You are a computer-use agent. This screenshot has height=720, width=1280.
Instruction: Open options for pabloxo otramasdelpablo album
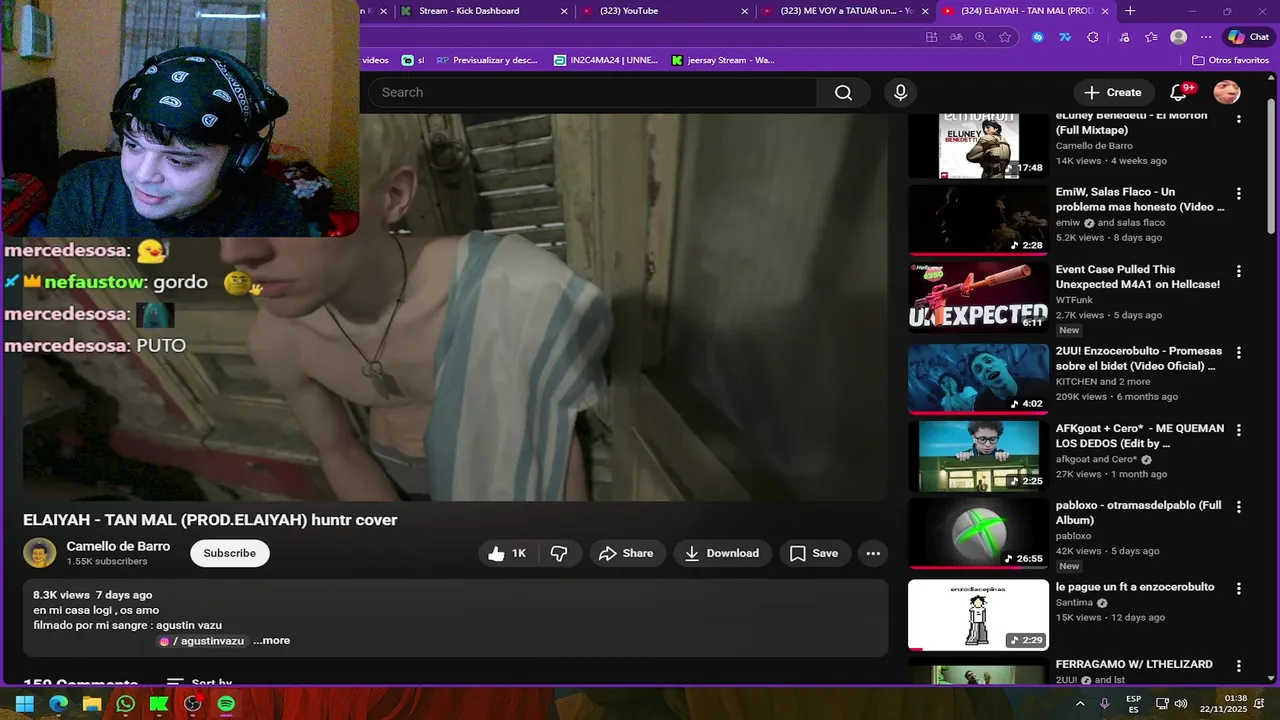click(x=1239, y=507)
